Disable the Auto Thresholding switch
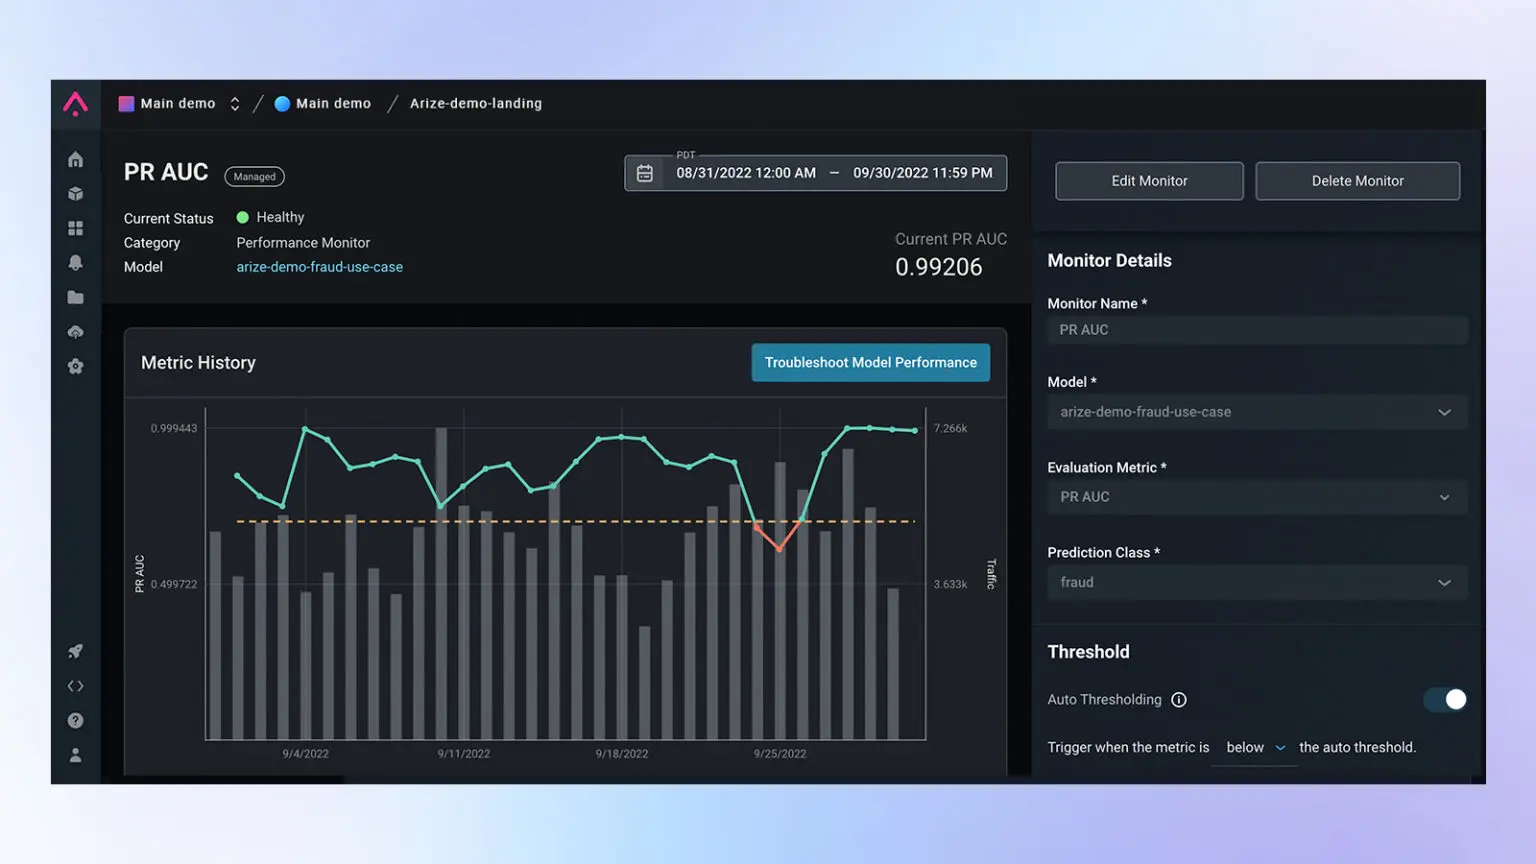This screenshot has width=1536, height=864. pos(1446,700)
